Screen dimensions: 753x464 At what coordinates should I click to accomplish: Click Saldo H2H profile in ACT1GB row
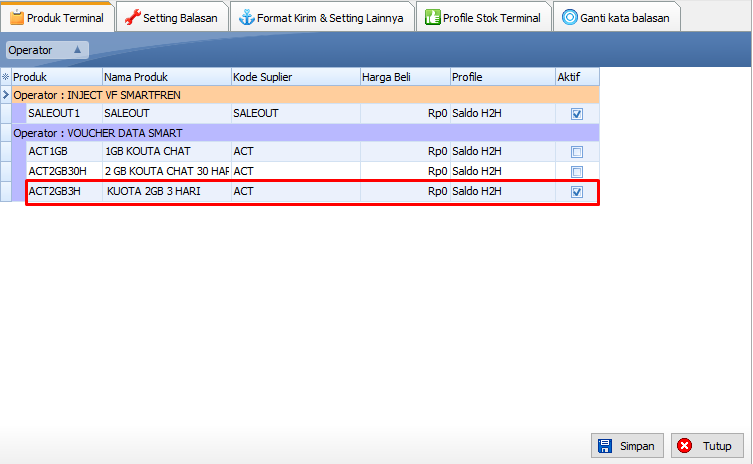click(x=503, y=151)
